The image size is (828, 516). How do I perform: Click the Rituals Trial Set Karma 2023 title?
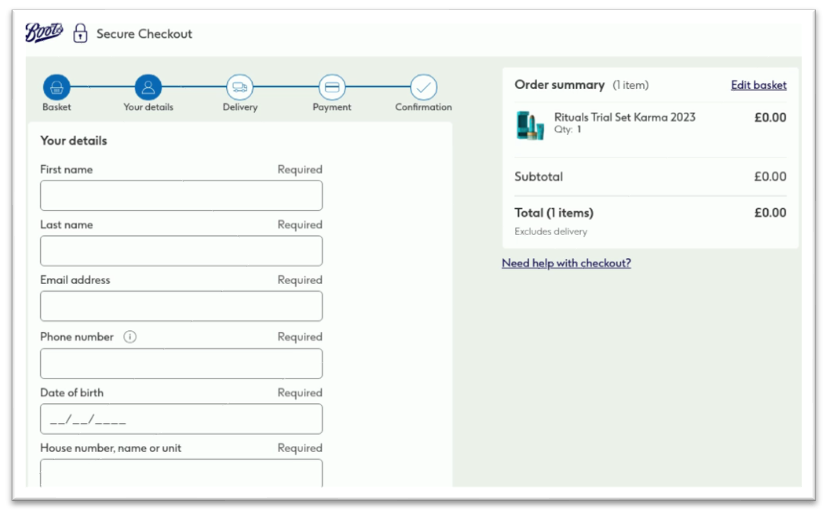[x=624, y=117]
